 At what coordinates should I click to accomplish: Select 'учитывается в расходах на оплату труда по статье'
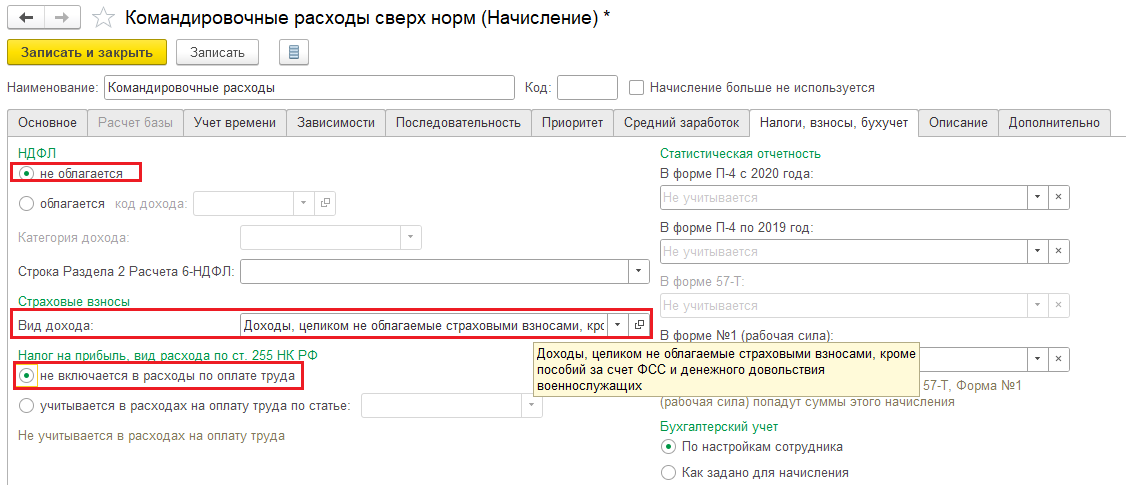tap(27, 406)
